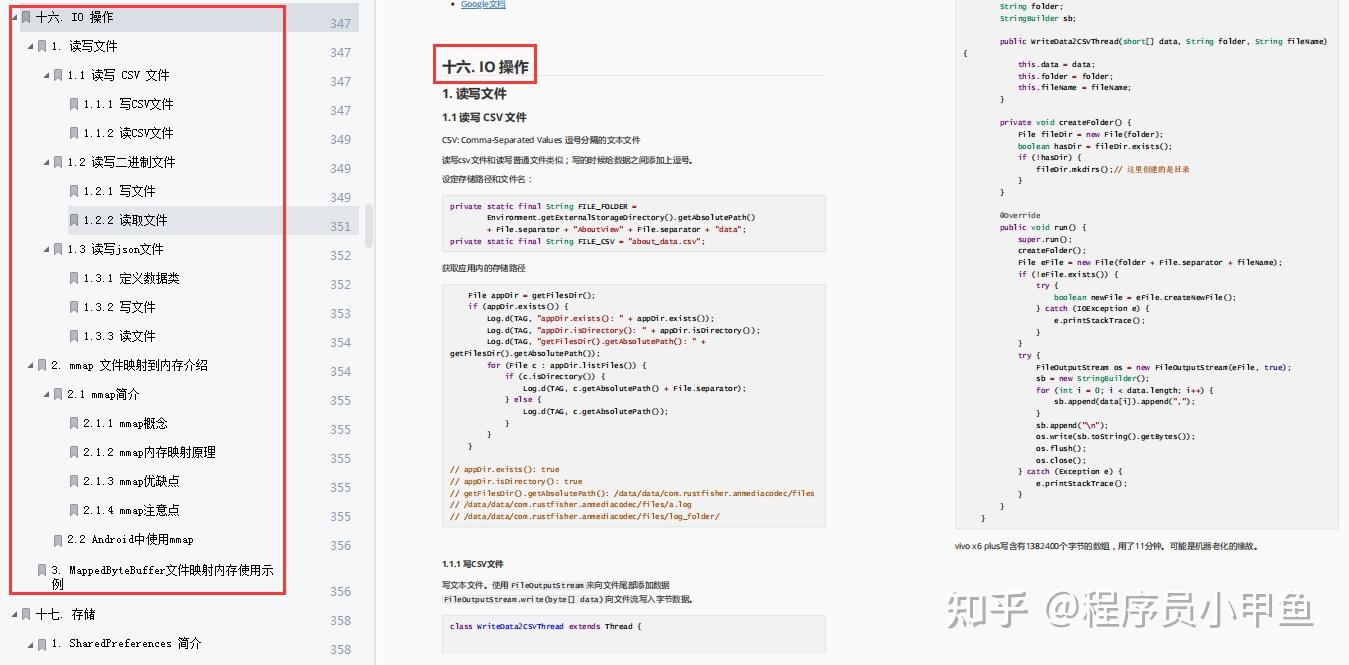Click bookmark icon beside 1.2 读写二进制文件
Viewport: 1349px width, 665px height.
tap(58, 162)
